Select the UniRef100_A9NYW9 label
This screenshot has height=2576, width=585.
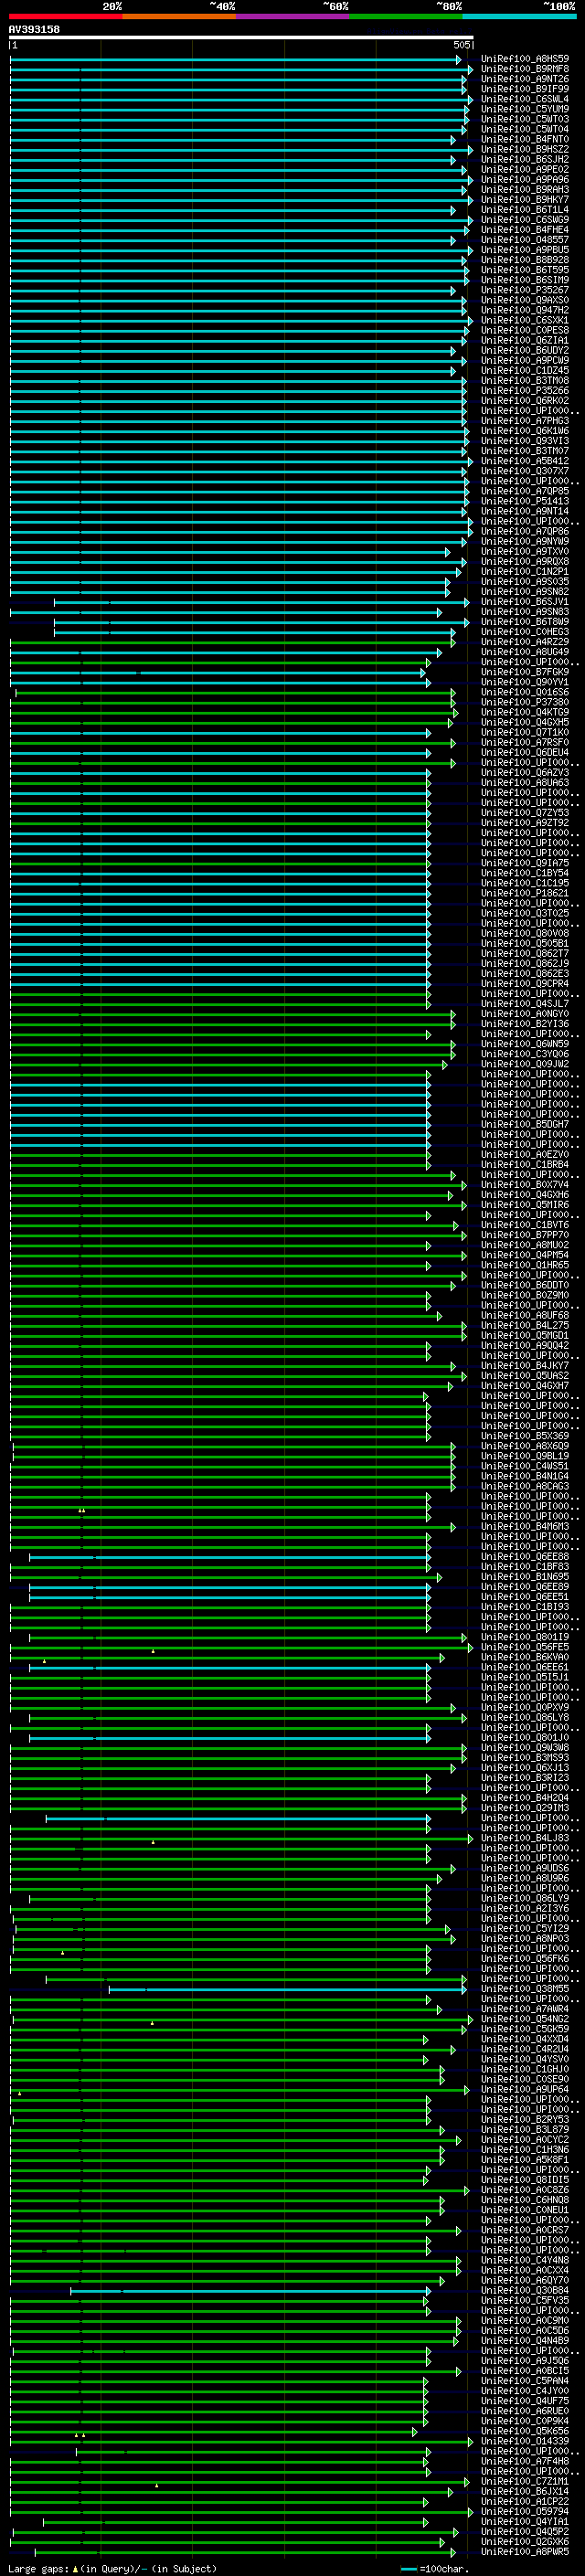525,542
